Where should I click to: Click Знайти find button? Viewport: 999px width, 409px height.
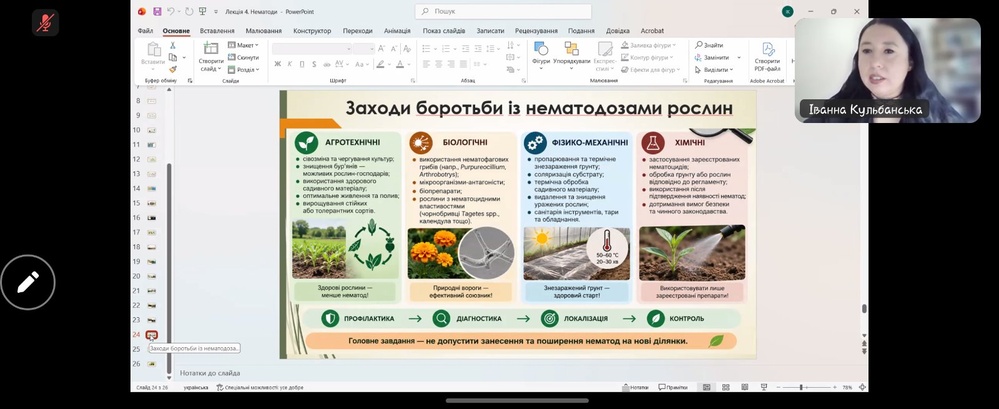(709, 45)
